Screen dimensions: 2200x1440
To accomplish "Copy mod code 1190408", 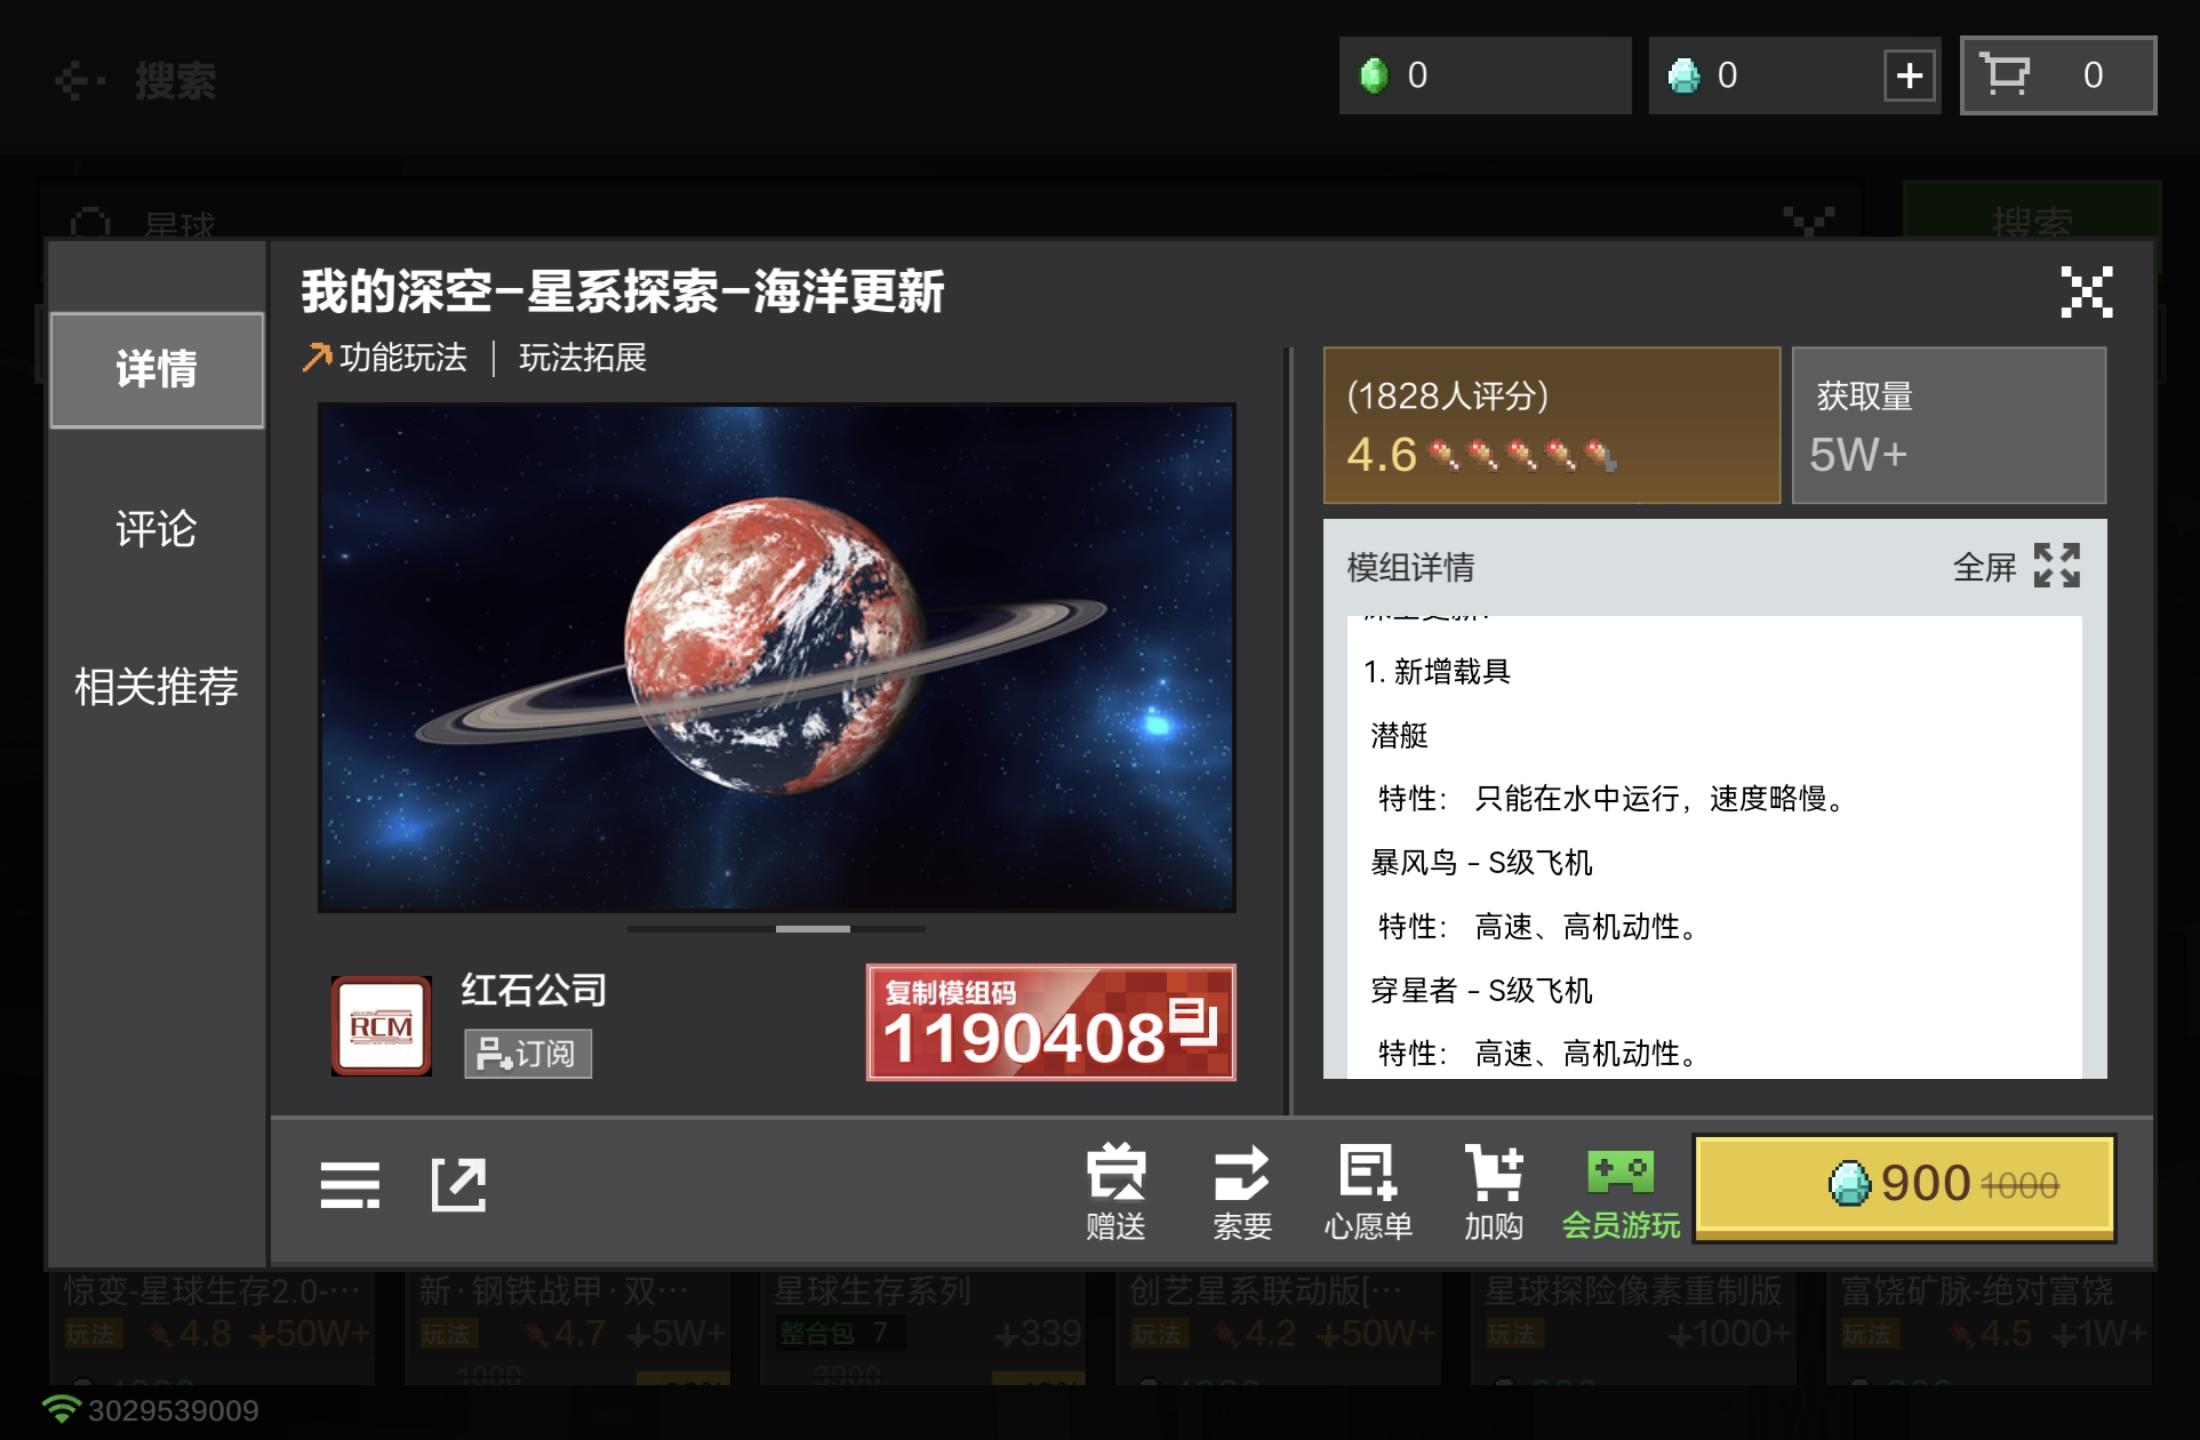I will click(1050, 1022).
